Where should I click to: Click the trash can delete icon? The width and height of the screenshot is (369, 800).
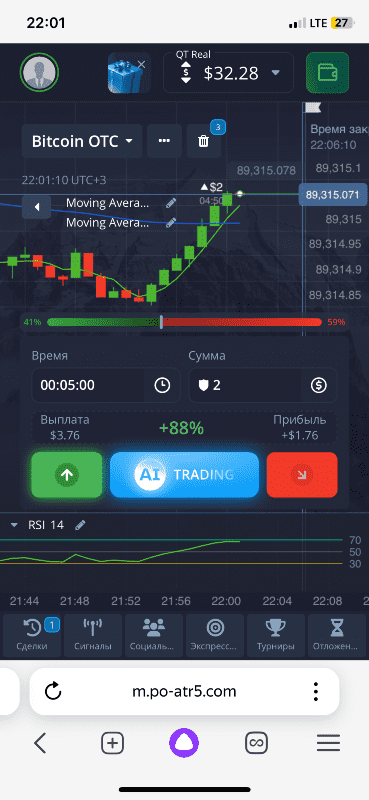tap(203, 141)
